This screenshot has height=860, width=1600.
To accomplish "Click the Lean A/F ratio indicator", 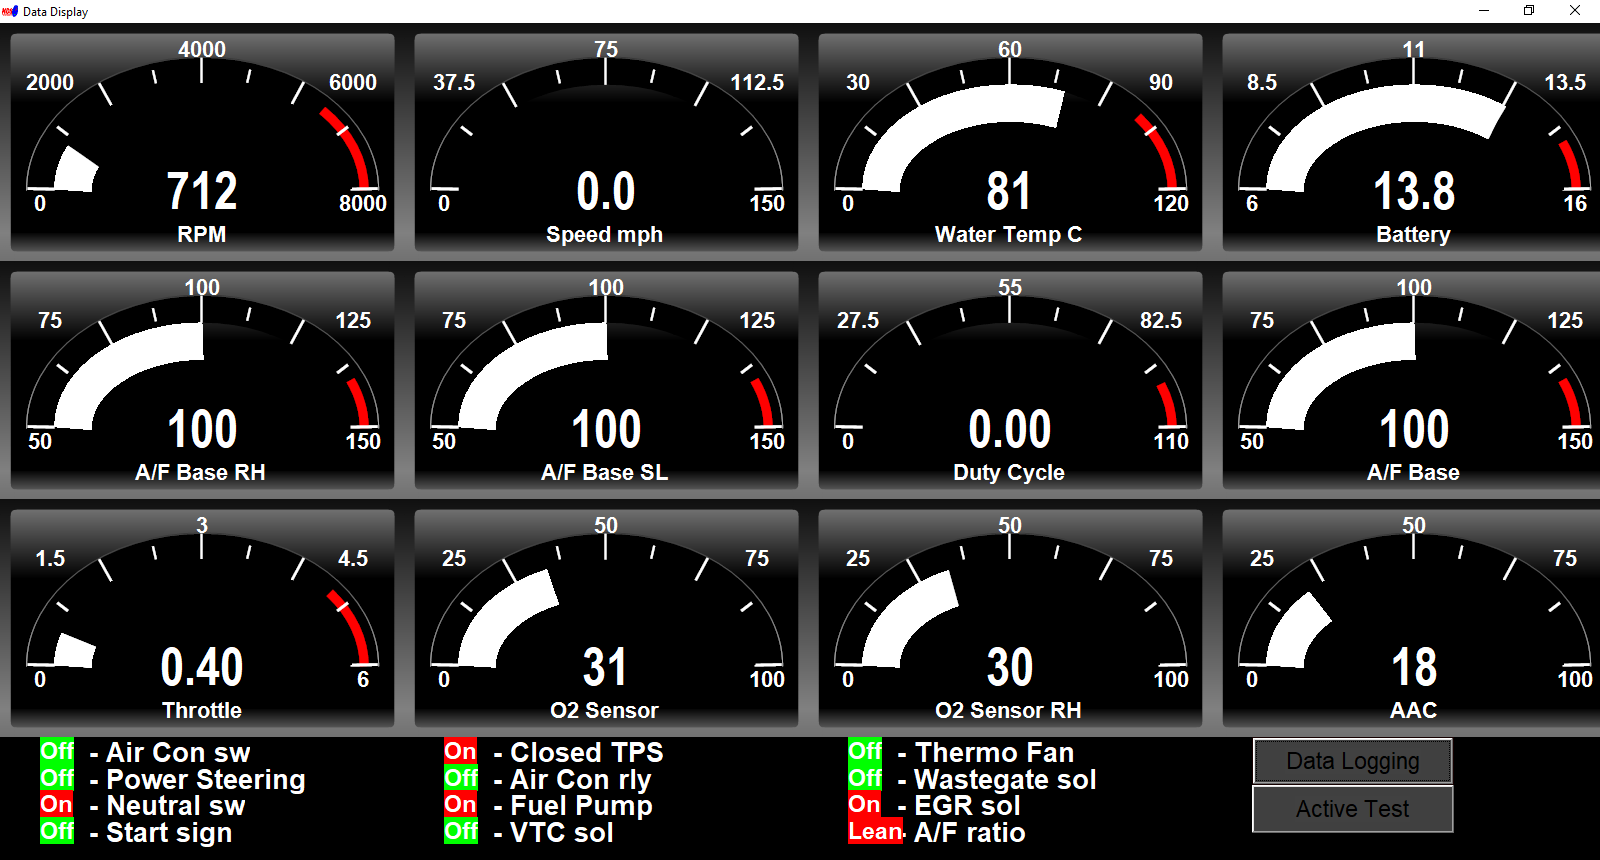I will click(x=875, y=832).
